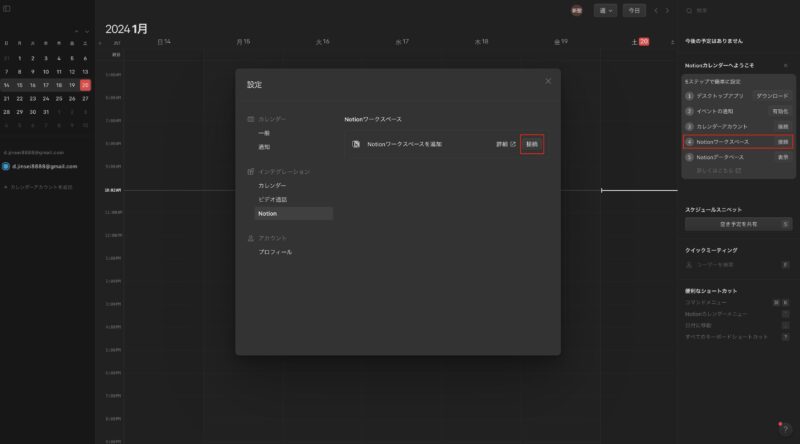Screen dimensions: 800x444
Task: Select 通知 in settings sidebar
Action: click(x=264, y=147)
